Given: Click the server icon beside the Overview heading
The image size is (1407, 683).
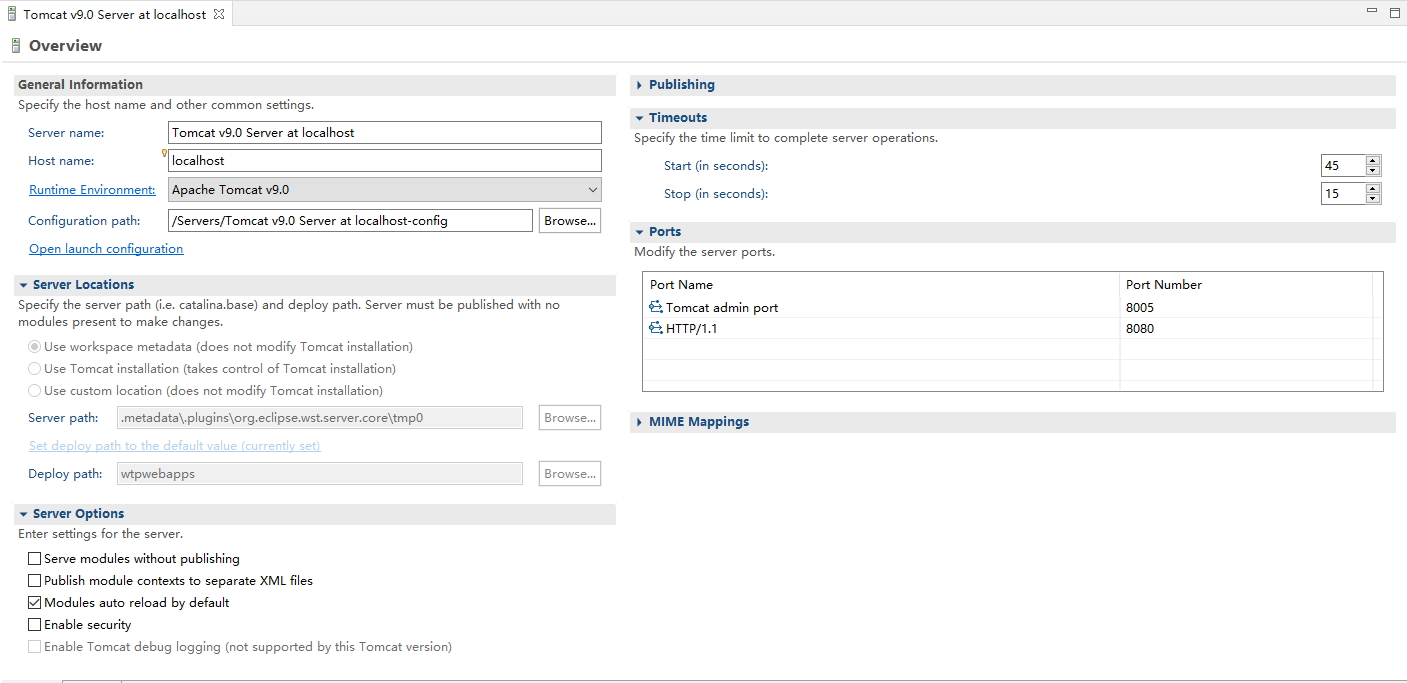Looking at the screenshot, I should tap(16, 45).
